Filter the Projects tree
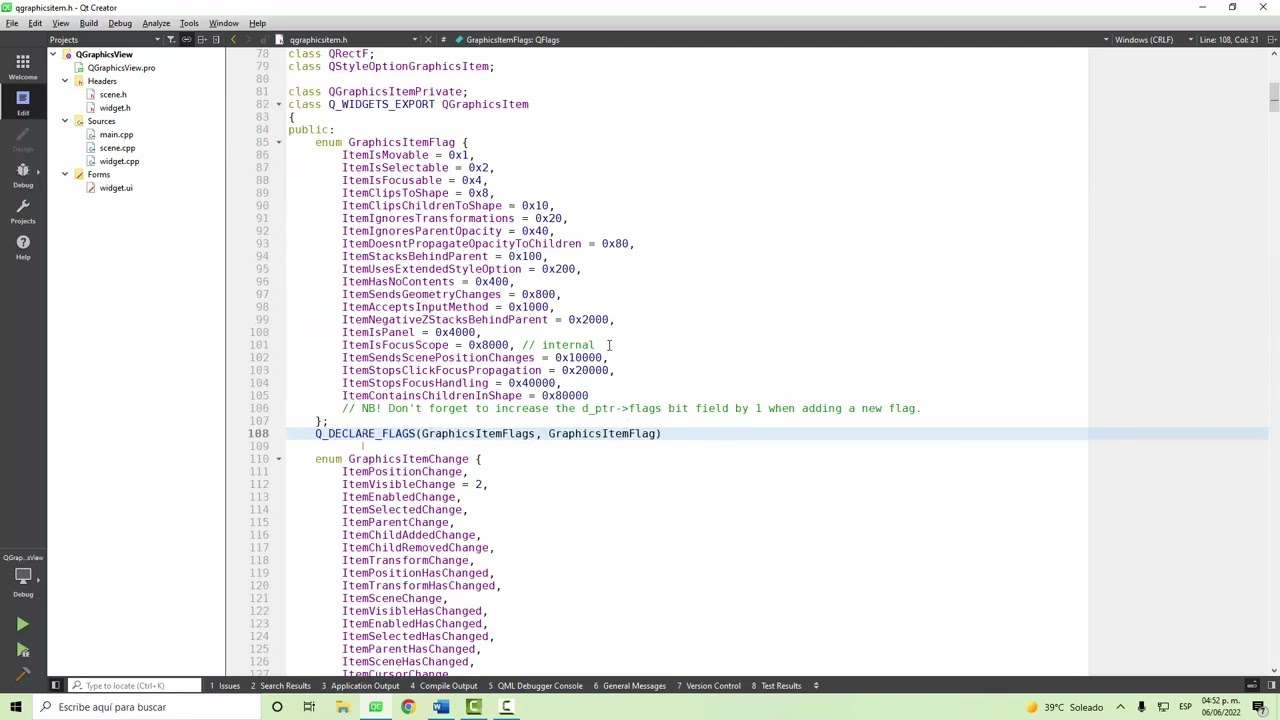Image resolution: width=1280 pixels, height=720 pixels. click(x=171, y=40)
